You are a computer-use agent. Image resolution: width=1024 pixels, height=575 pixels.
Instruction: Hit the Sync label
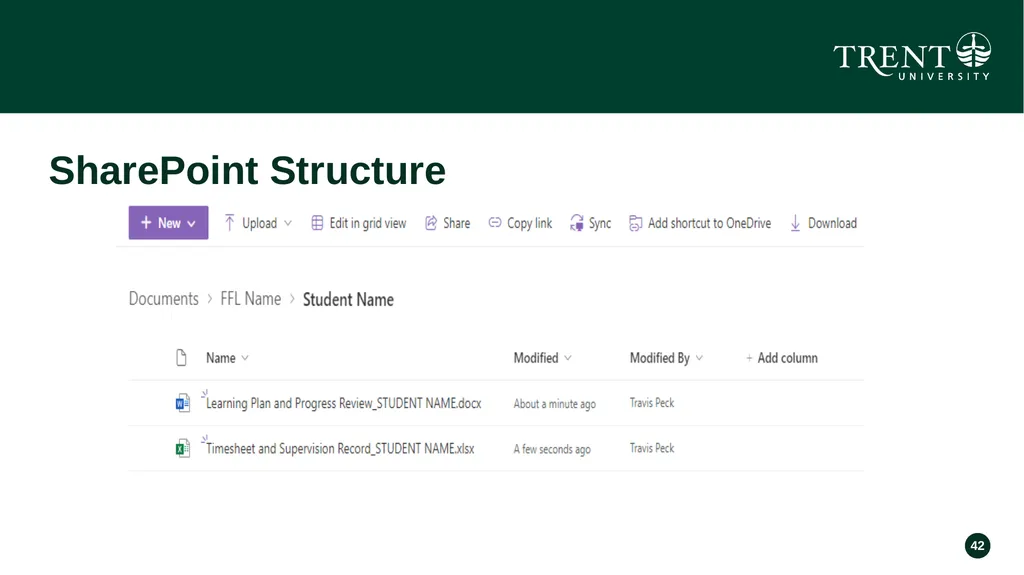pyautogui.click(x=600, y=223)
